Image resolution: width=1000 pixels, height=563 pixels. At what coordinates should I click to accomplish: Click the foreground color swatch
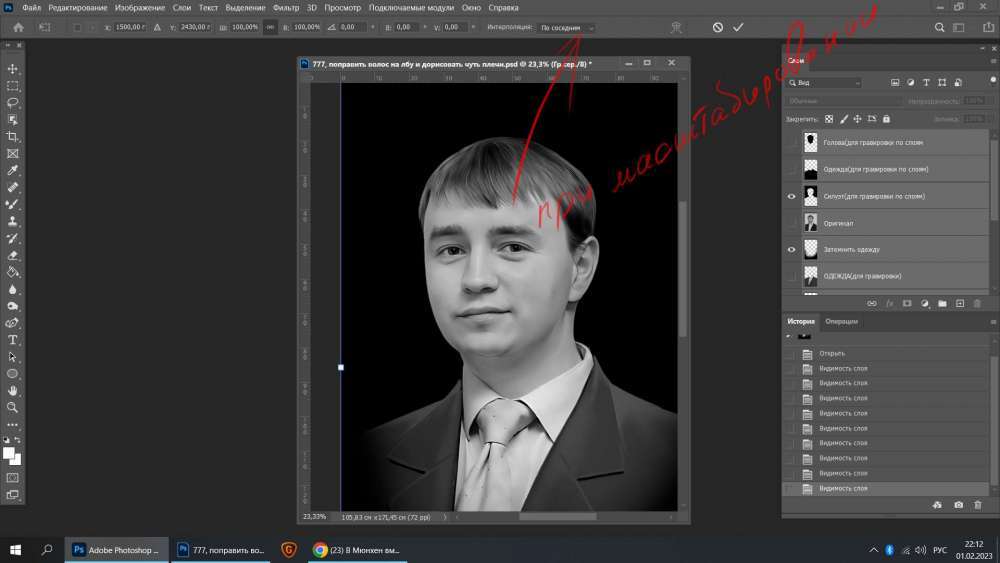[10, 453]
